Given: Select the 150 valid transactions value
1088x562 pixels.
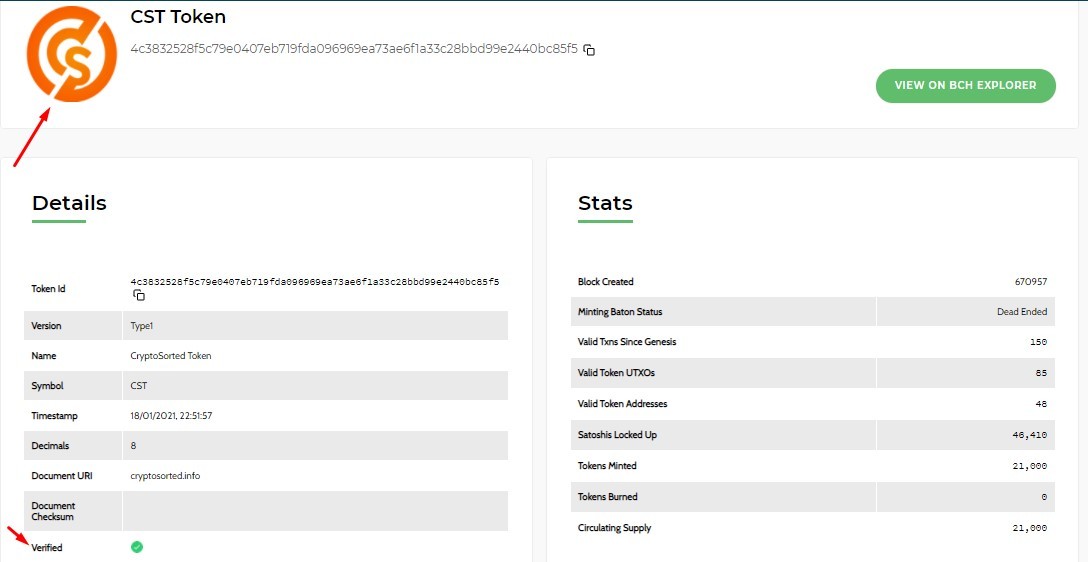Looking at the screenshot, I should tap(1039, 342).
